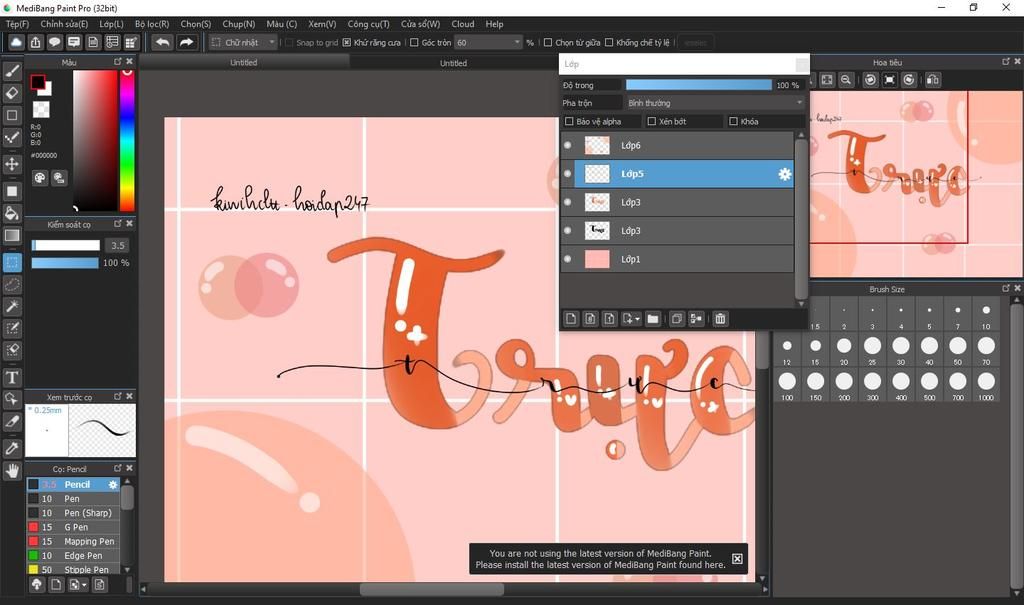Check Bảo vệ alpha option

pyautogui.click(x=569, y=122)
